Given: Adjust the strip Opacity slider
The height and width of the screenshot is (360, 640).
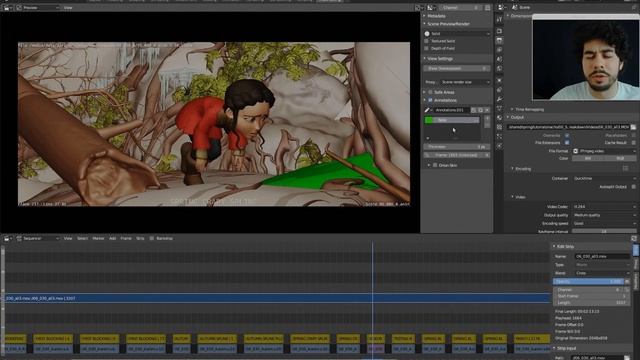Looking at the screenshot, I should pos(588,281).
